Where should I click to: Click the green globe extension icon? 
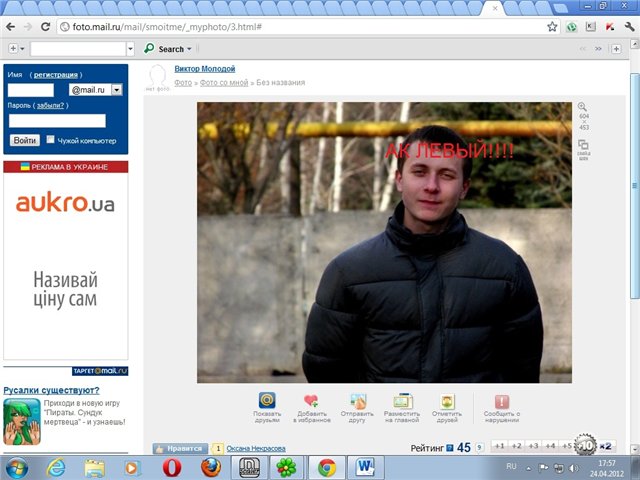point(571,27)
